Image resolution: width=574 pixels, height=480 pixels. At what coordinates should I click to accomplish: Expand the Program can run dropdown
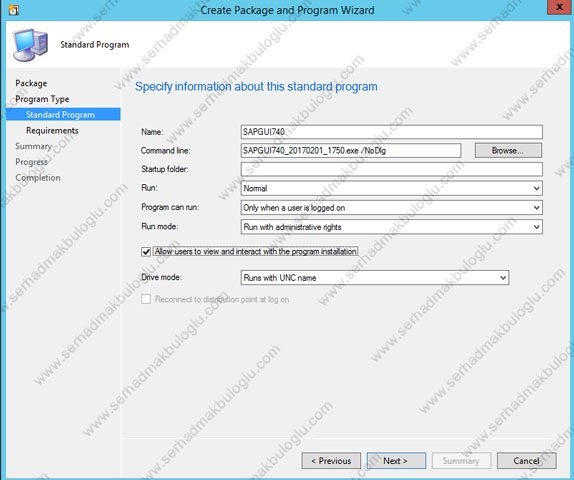point(392,208)
